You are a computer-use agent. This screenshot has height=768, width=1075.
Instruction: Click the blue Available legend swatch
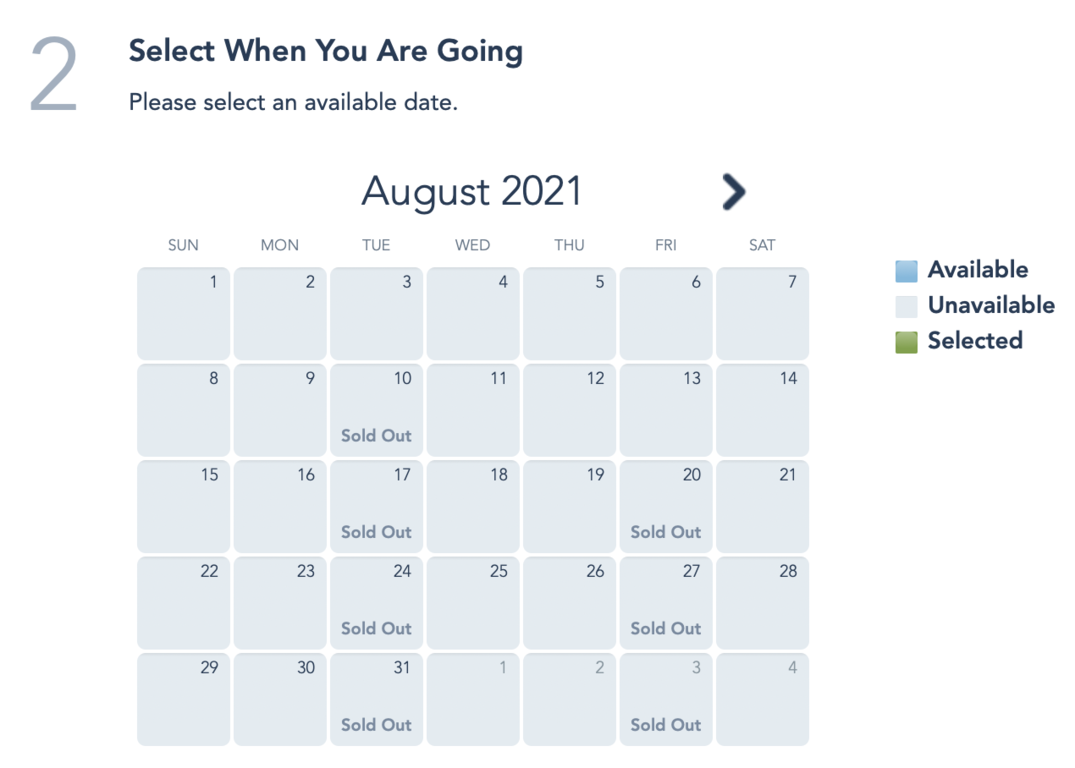click(x=906, y=270)
